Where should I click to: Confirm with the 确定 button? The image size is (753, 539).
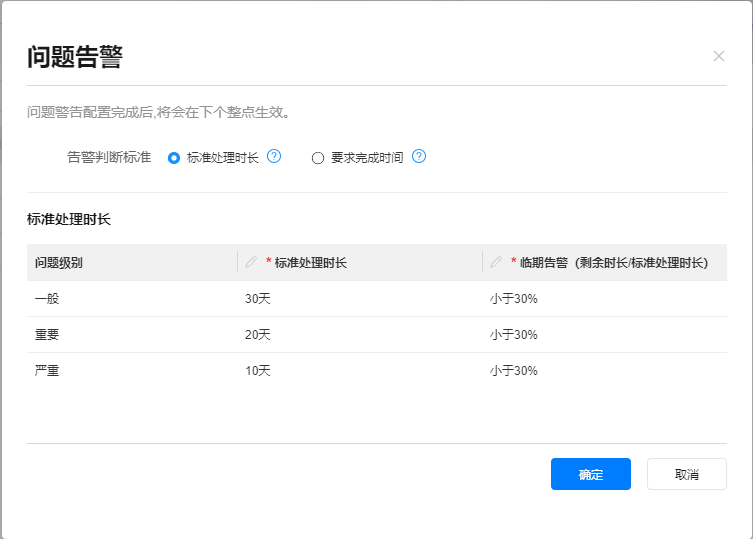[591, 474]
